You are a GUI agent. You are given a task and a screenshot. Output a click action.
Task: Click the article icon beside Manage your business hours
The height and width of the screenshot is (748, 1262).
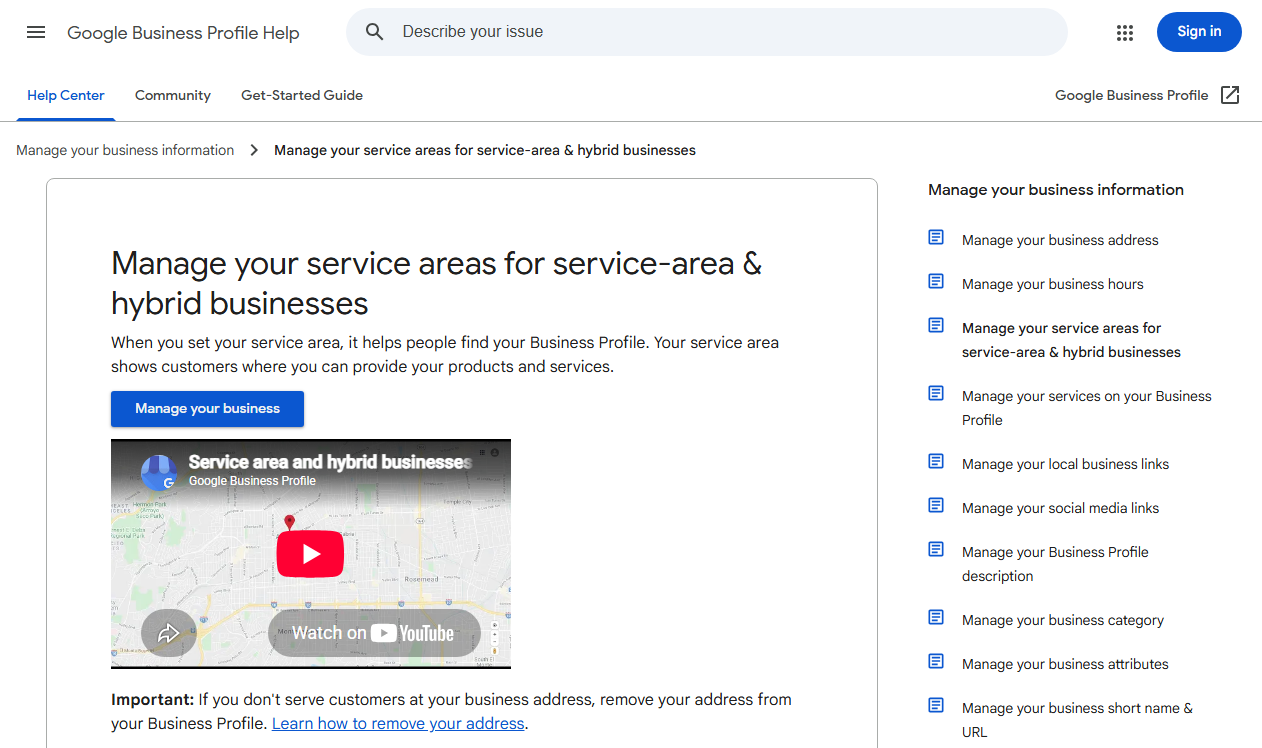(x=936, y=282)
